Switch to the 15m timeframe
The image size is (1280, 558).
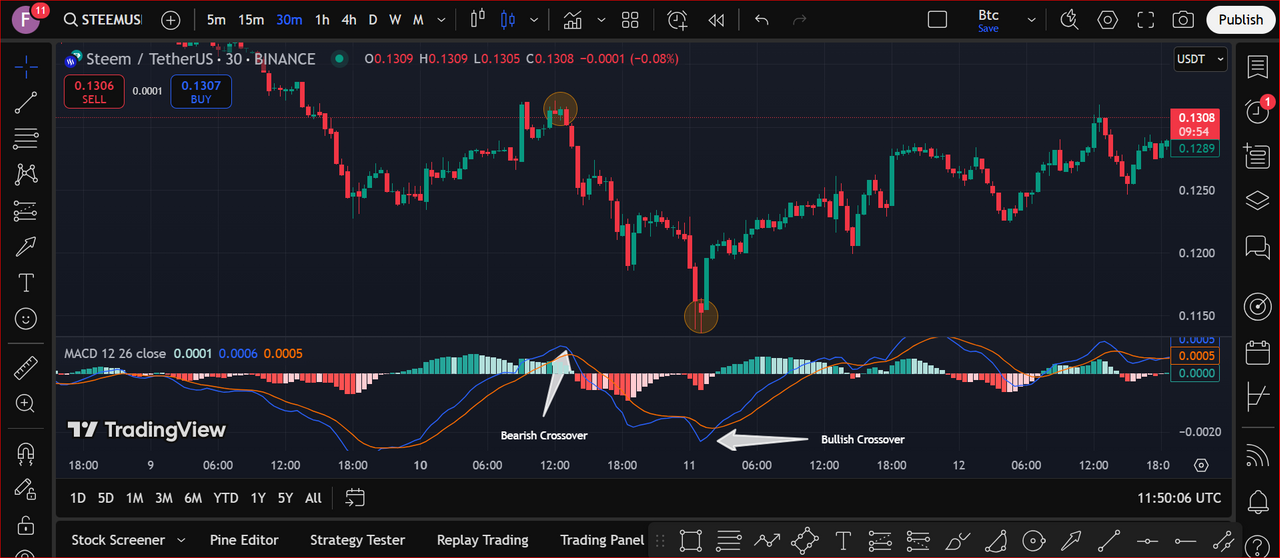[x=251, y=19]
